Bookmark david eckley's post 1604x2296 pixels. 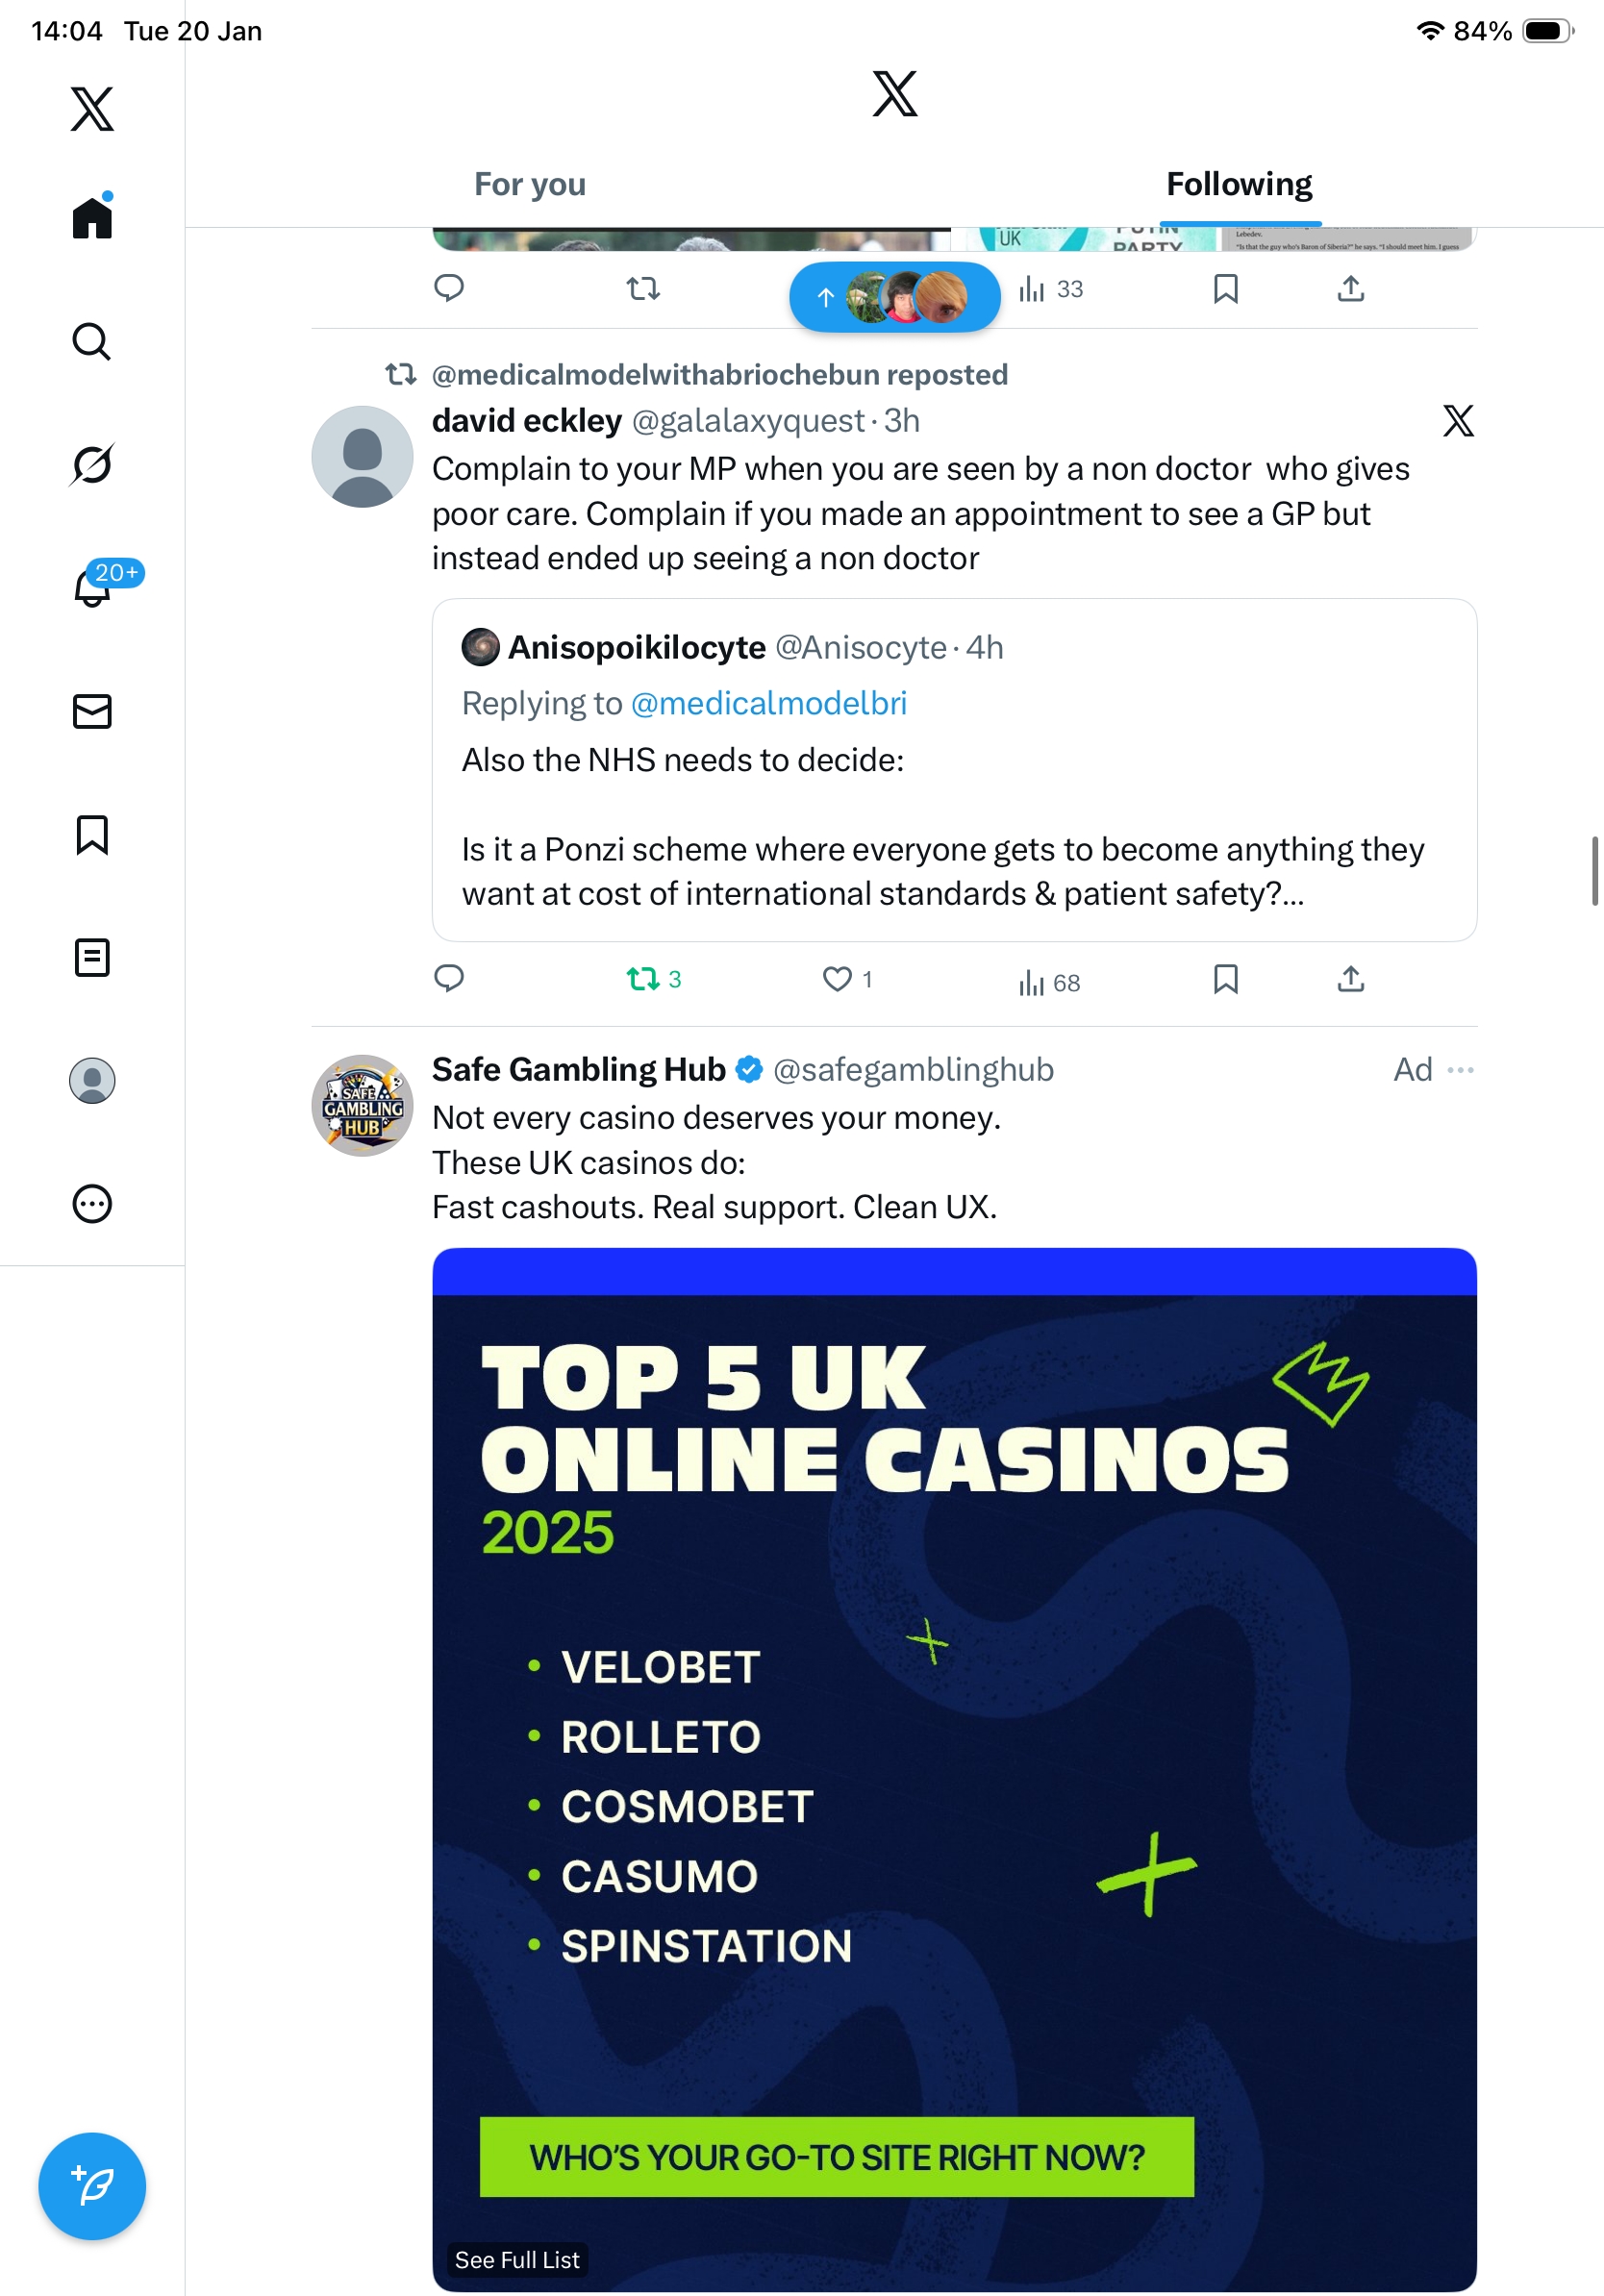click(x=1225, y=979)
